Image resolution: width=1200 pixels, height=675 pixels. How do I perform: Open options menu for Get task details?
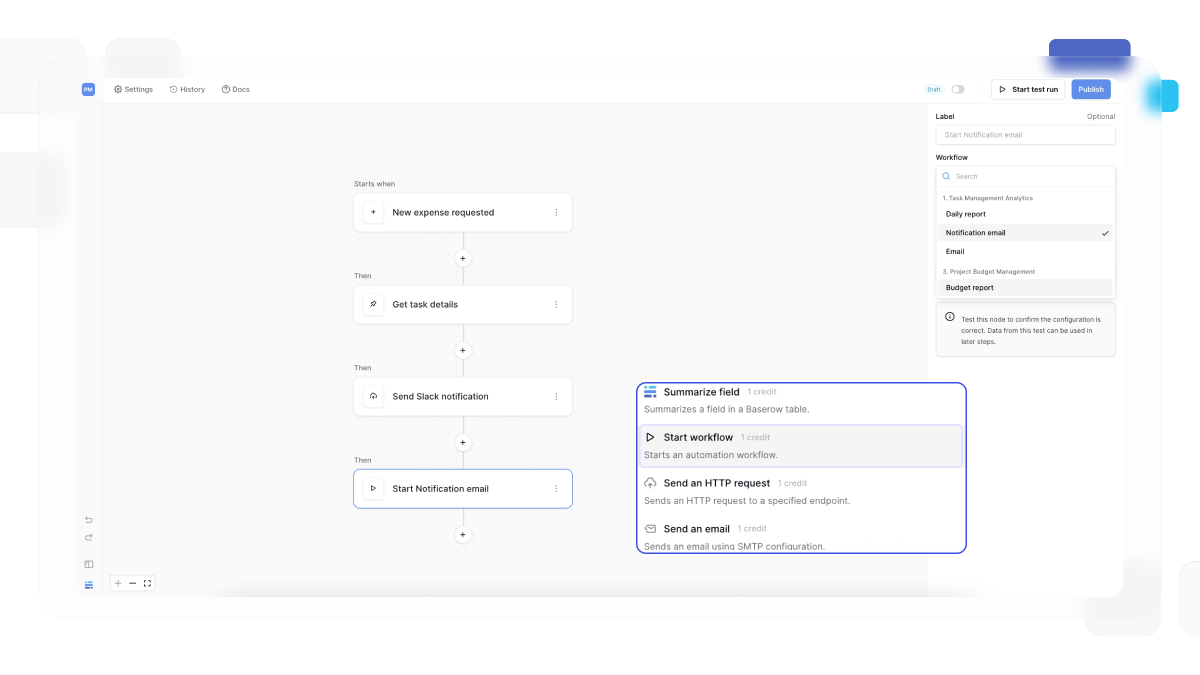pos(556,304)
